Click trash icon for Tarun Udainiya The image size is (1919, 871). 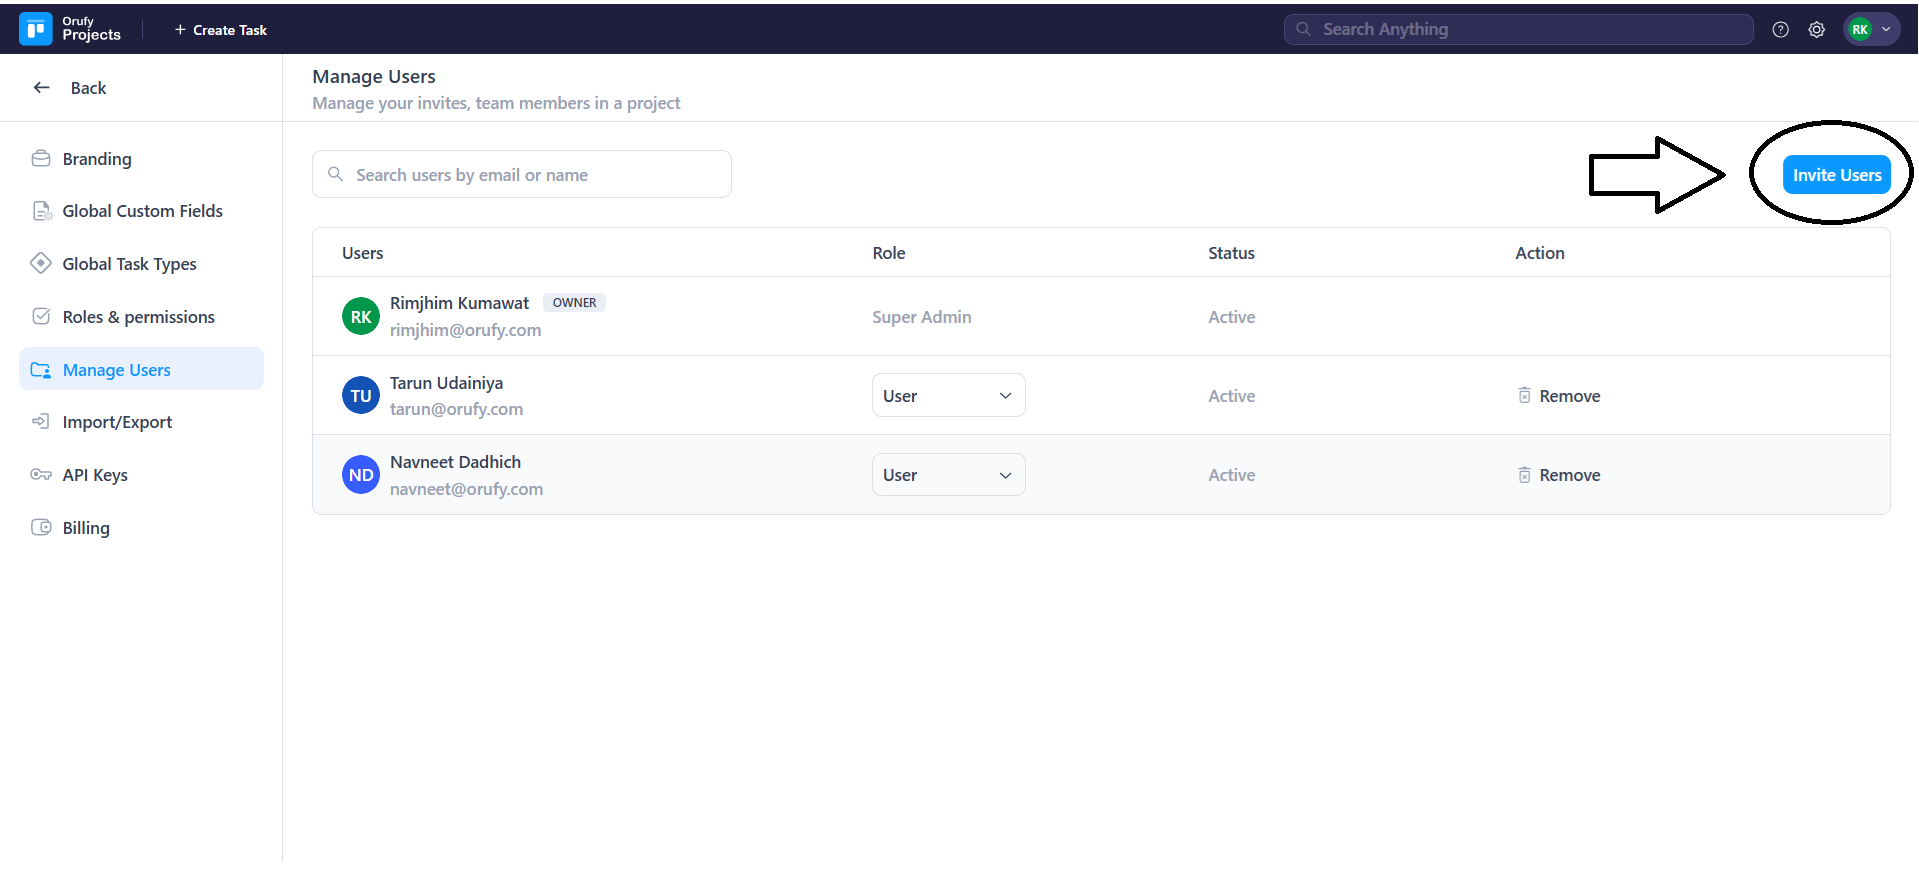(1524, 396)
